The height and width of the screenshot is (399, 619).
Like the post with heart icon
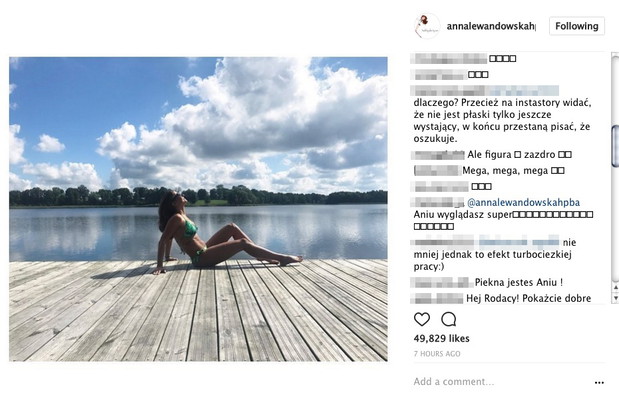coord(422,319)
